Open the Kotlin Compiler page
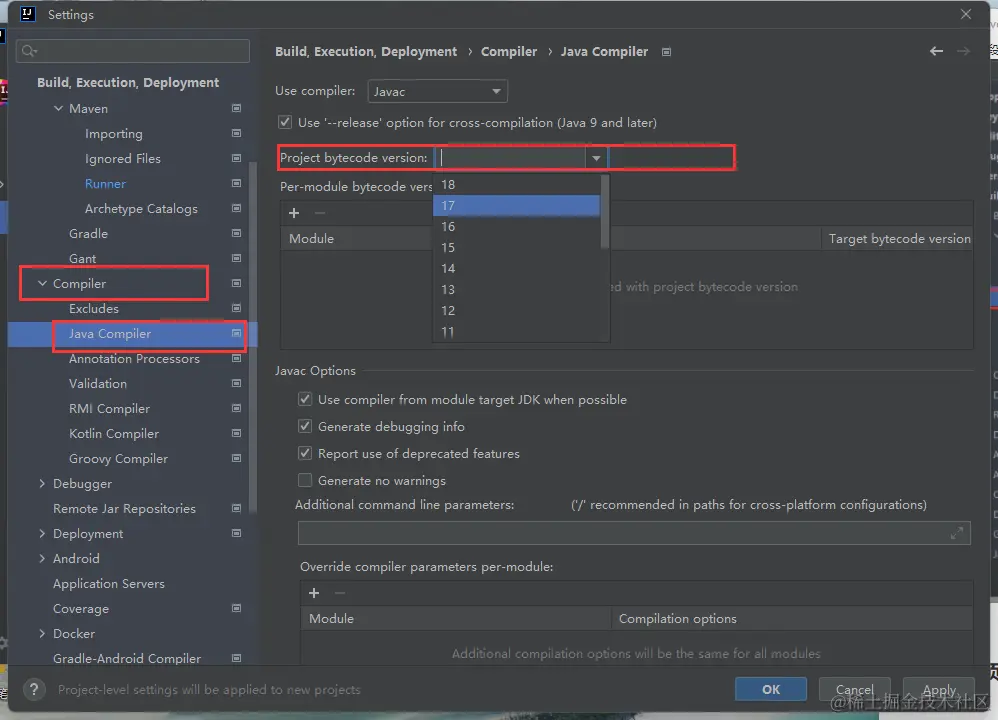 [x=114, y=434]
